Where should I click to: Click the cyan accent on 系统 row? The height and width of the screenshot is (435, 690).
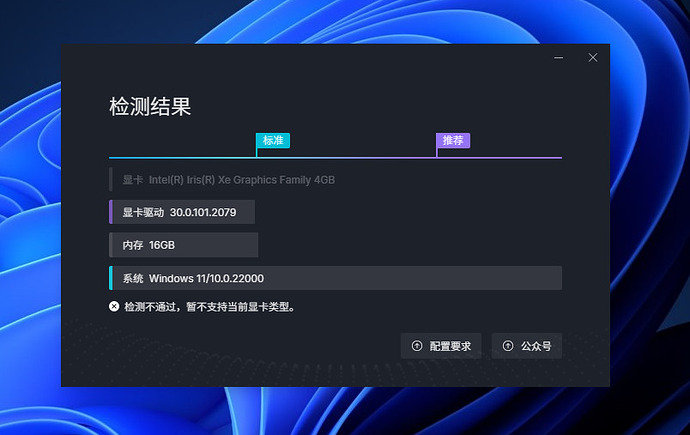111,278
